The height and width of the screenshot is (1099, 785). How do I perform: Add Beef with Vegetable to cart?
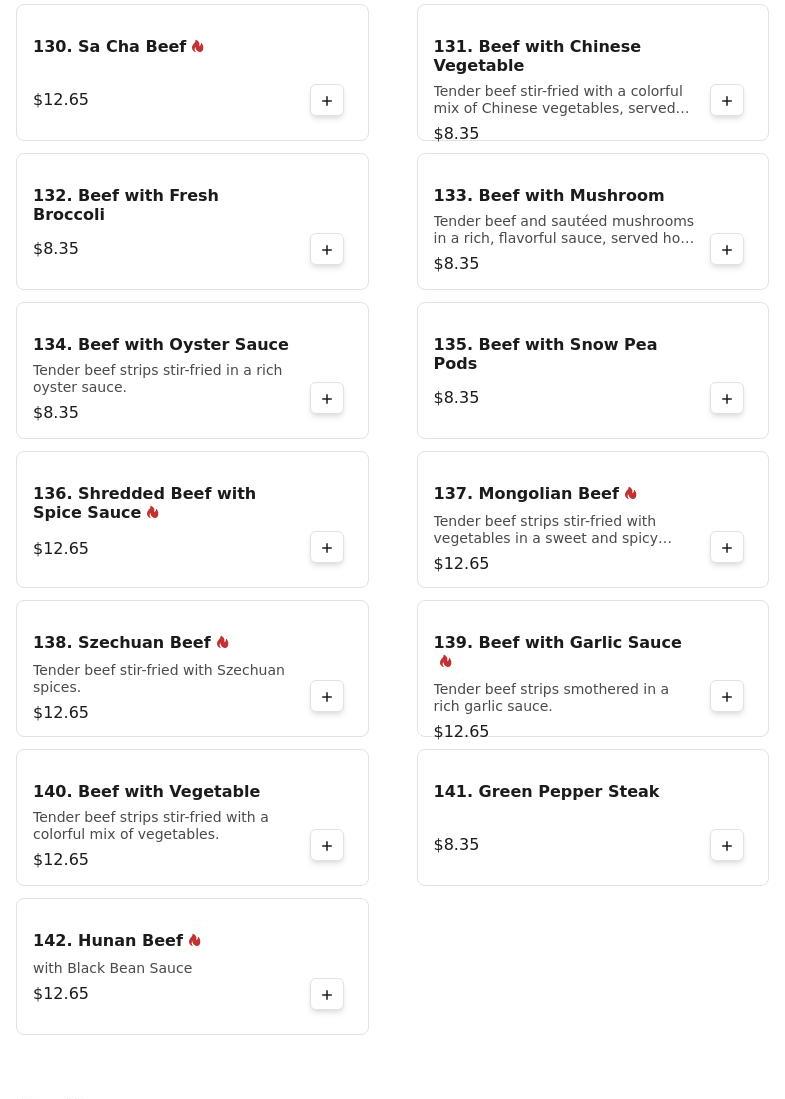327,846
